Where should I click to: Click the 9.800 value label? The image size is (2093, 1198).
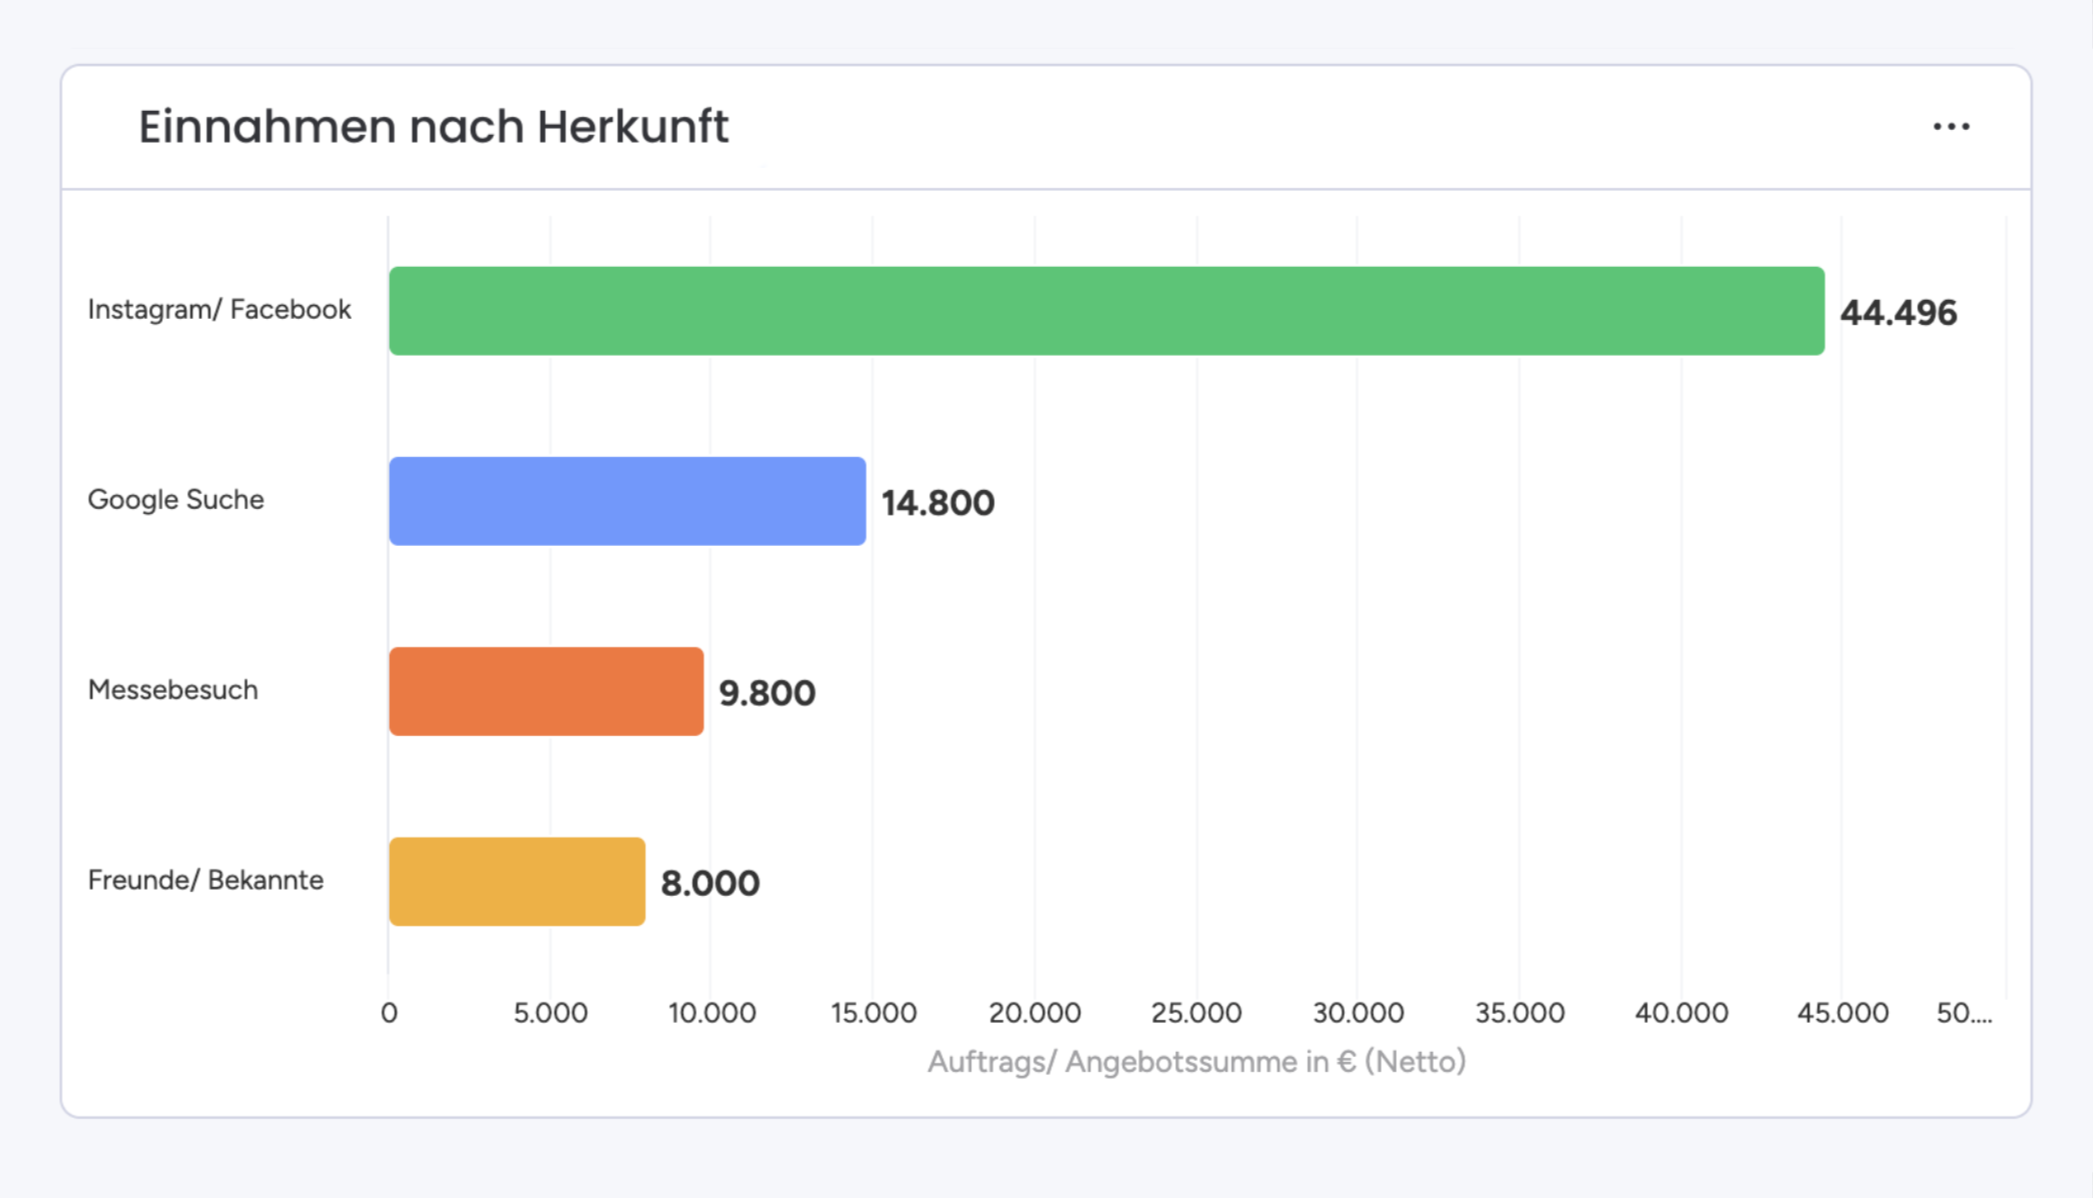766,692
